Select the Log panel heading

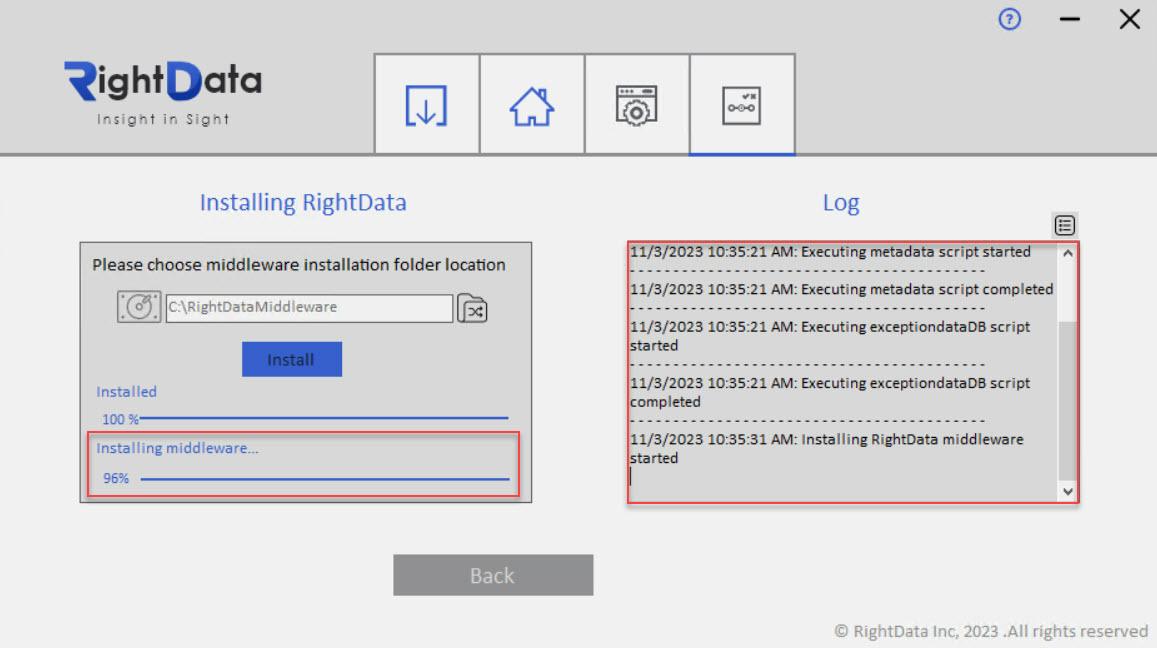841,202
